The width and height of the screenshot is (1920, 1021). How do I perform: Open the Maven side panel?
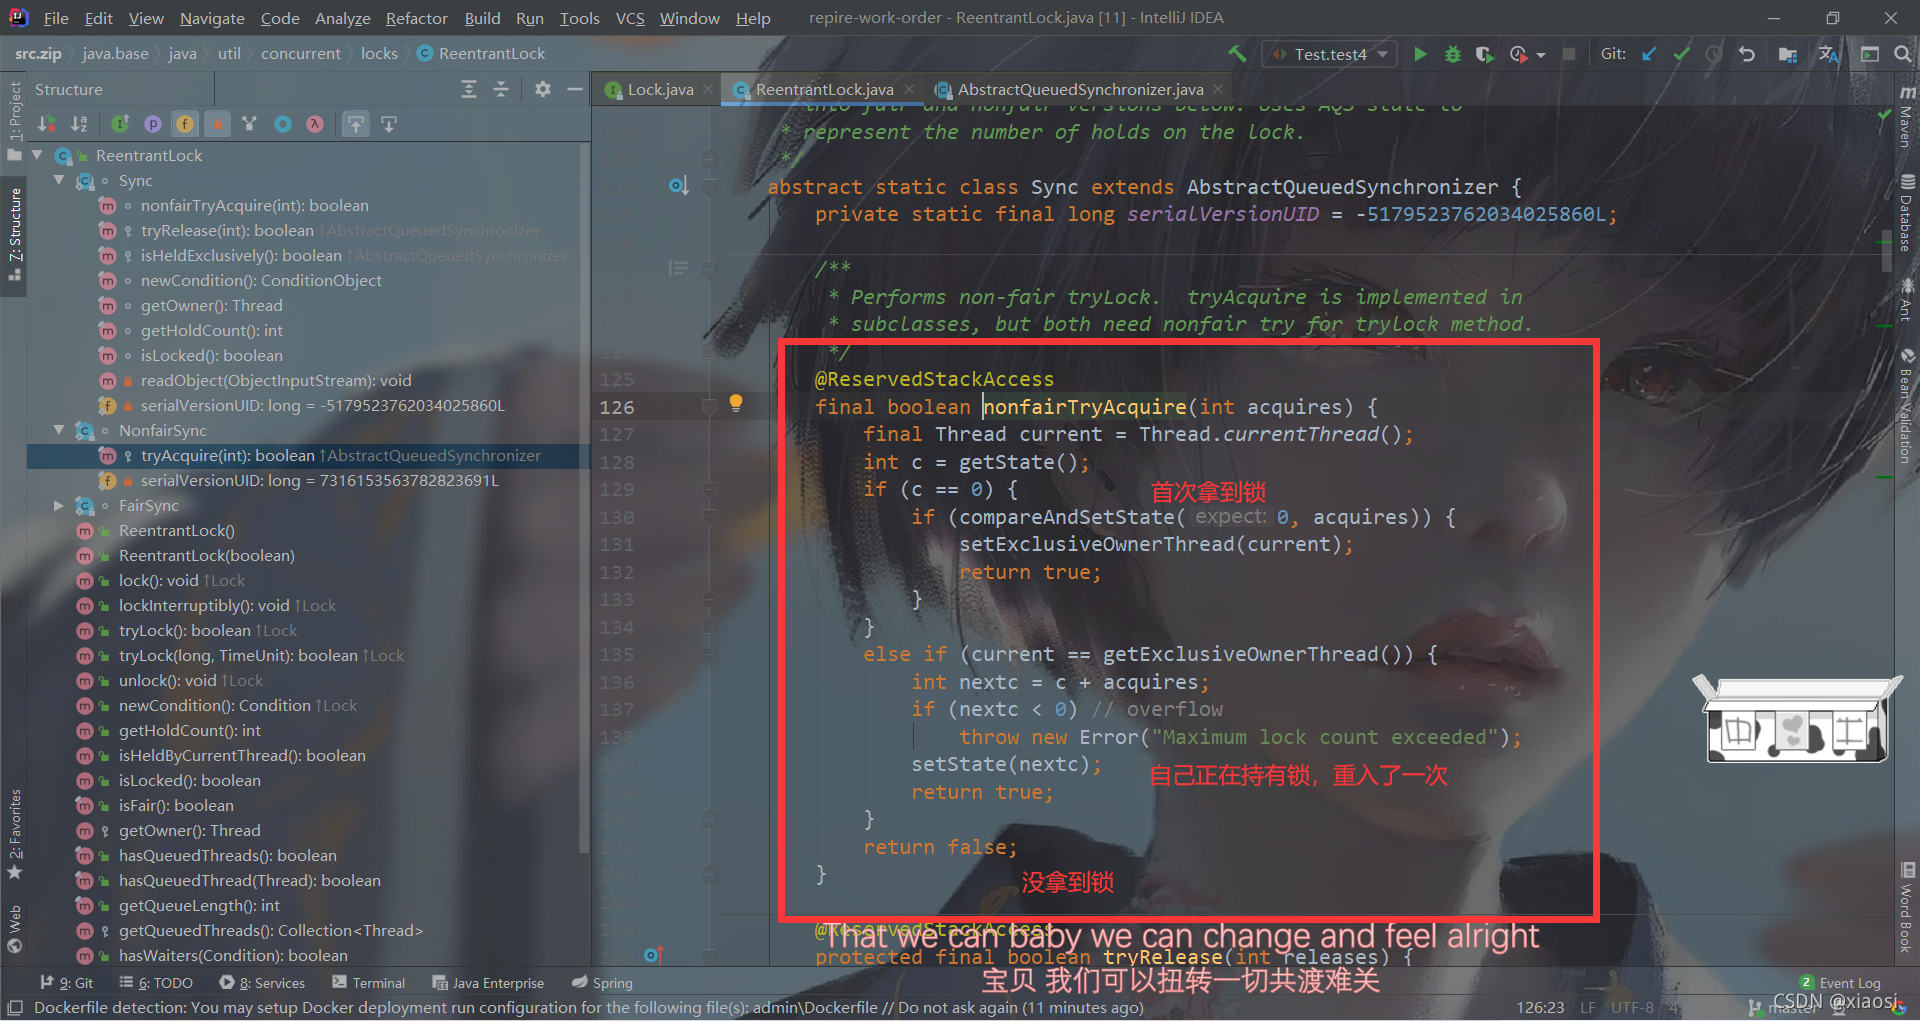(1907, 118)
